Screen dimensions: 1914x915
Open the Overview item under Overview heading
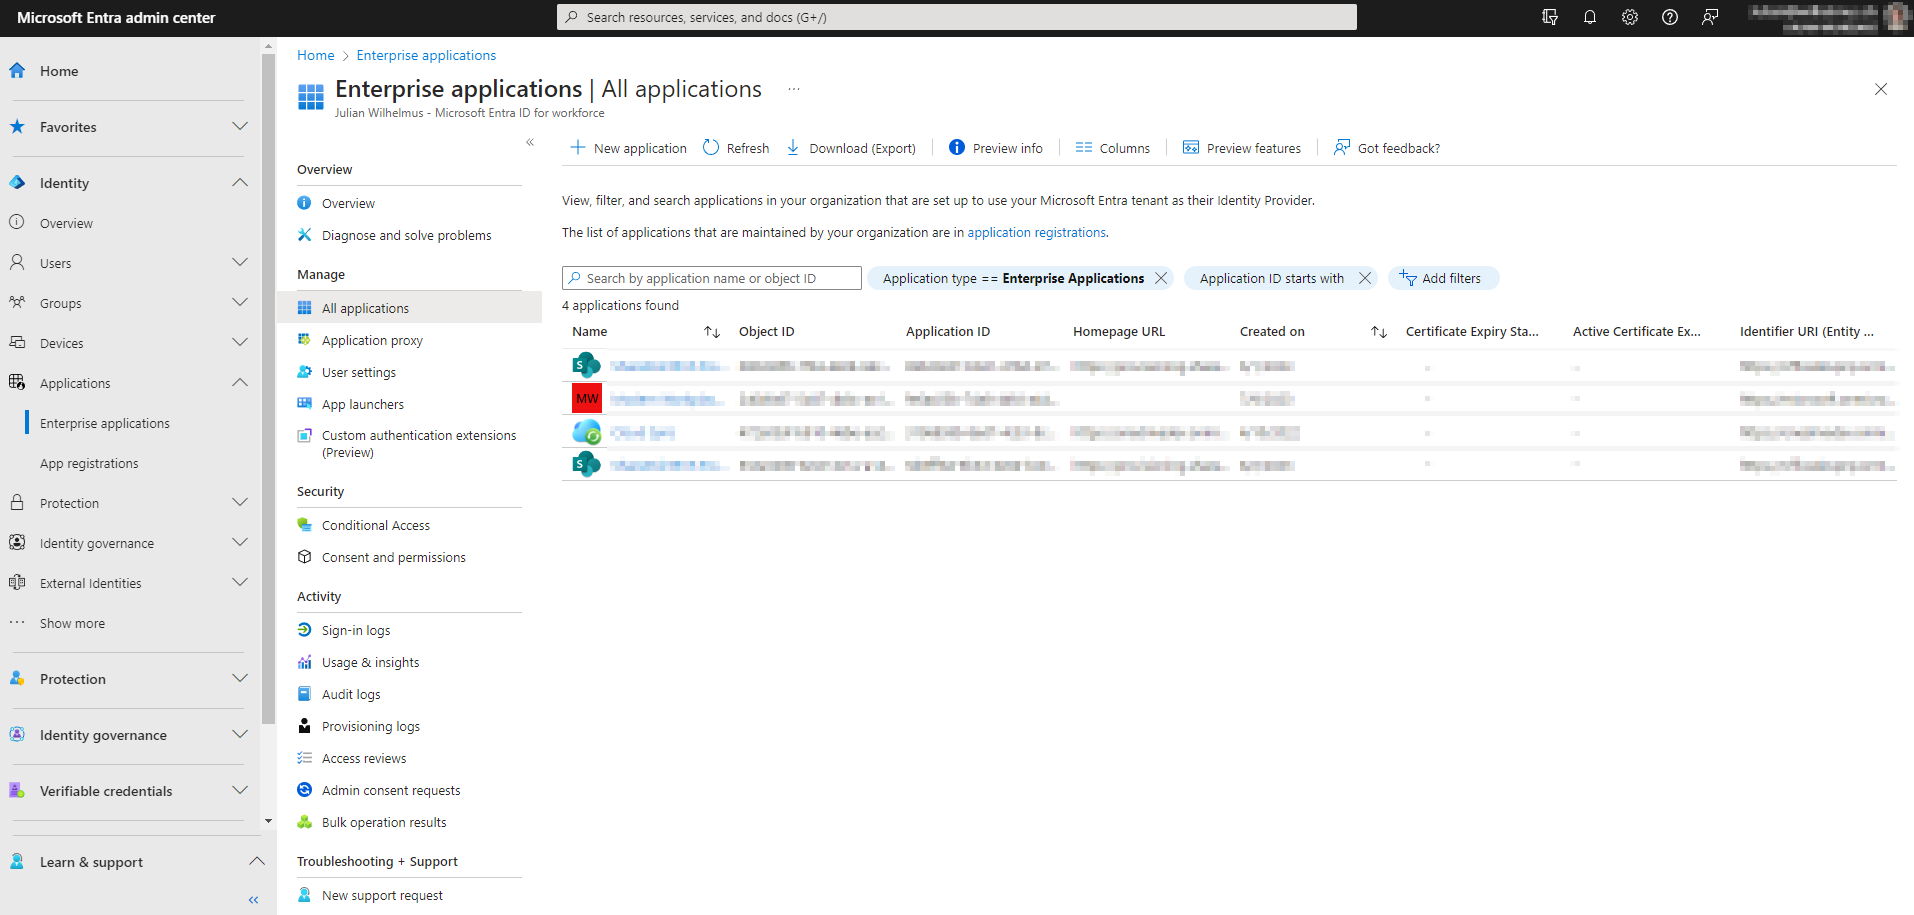tap(348, 203)
